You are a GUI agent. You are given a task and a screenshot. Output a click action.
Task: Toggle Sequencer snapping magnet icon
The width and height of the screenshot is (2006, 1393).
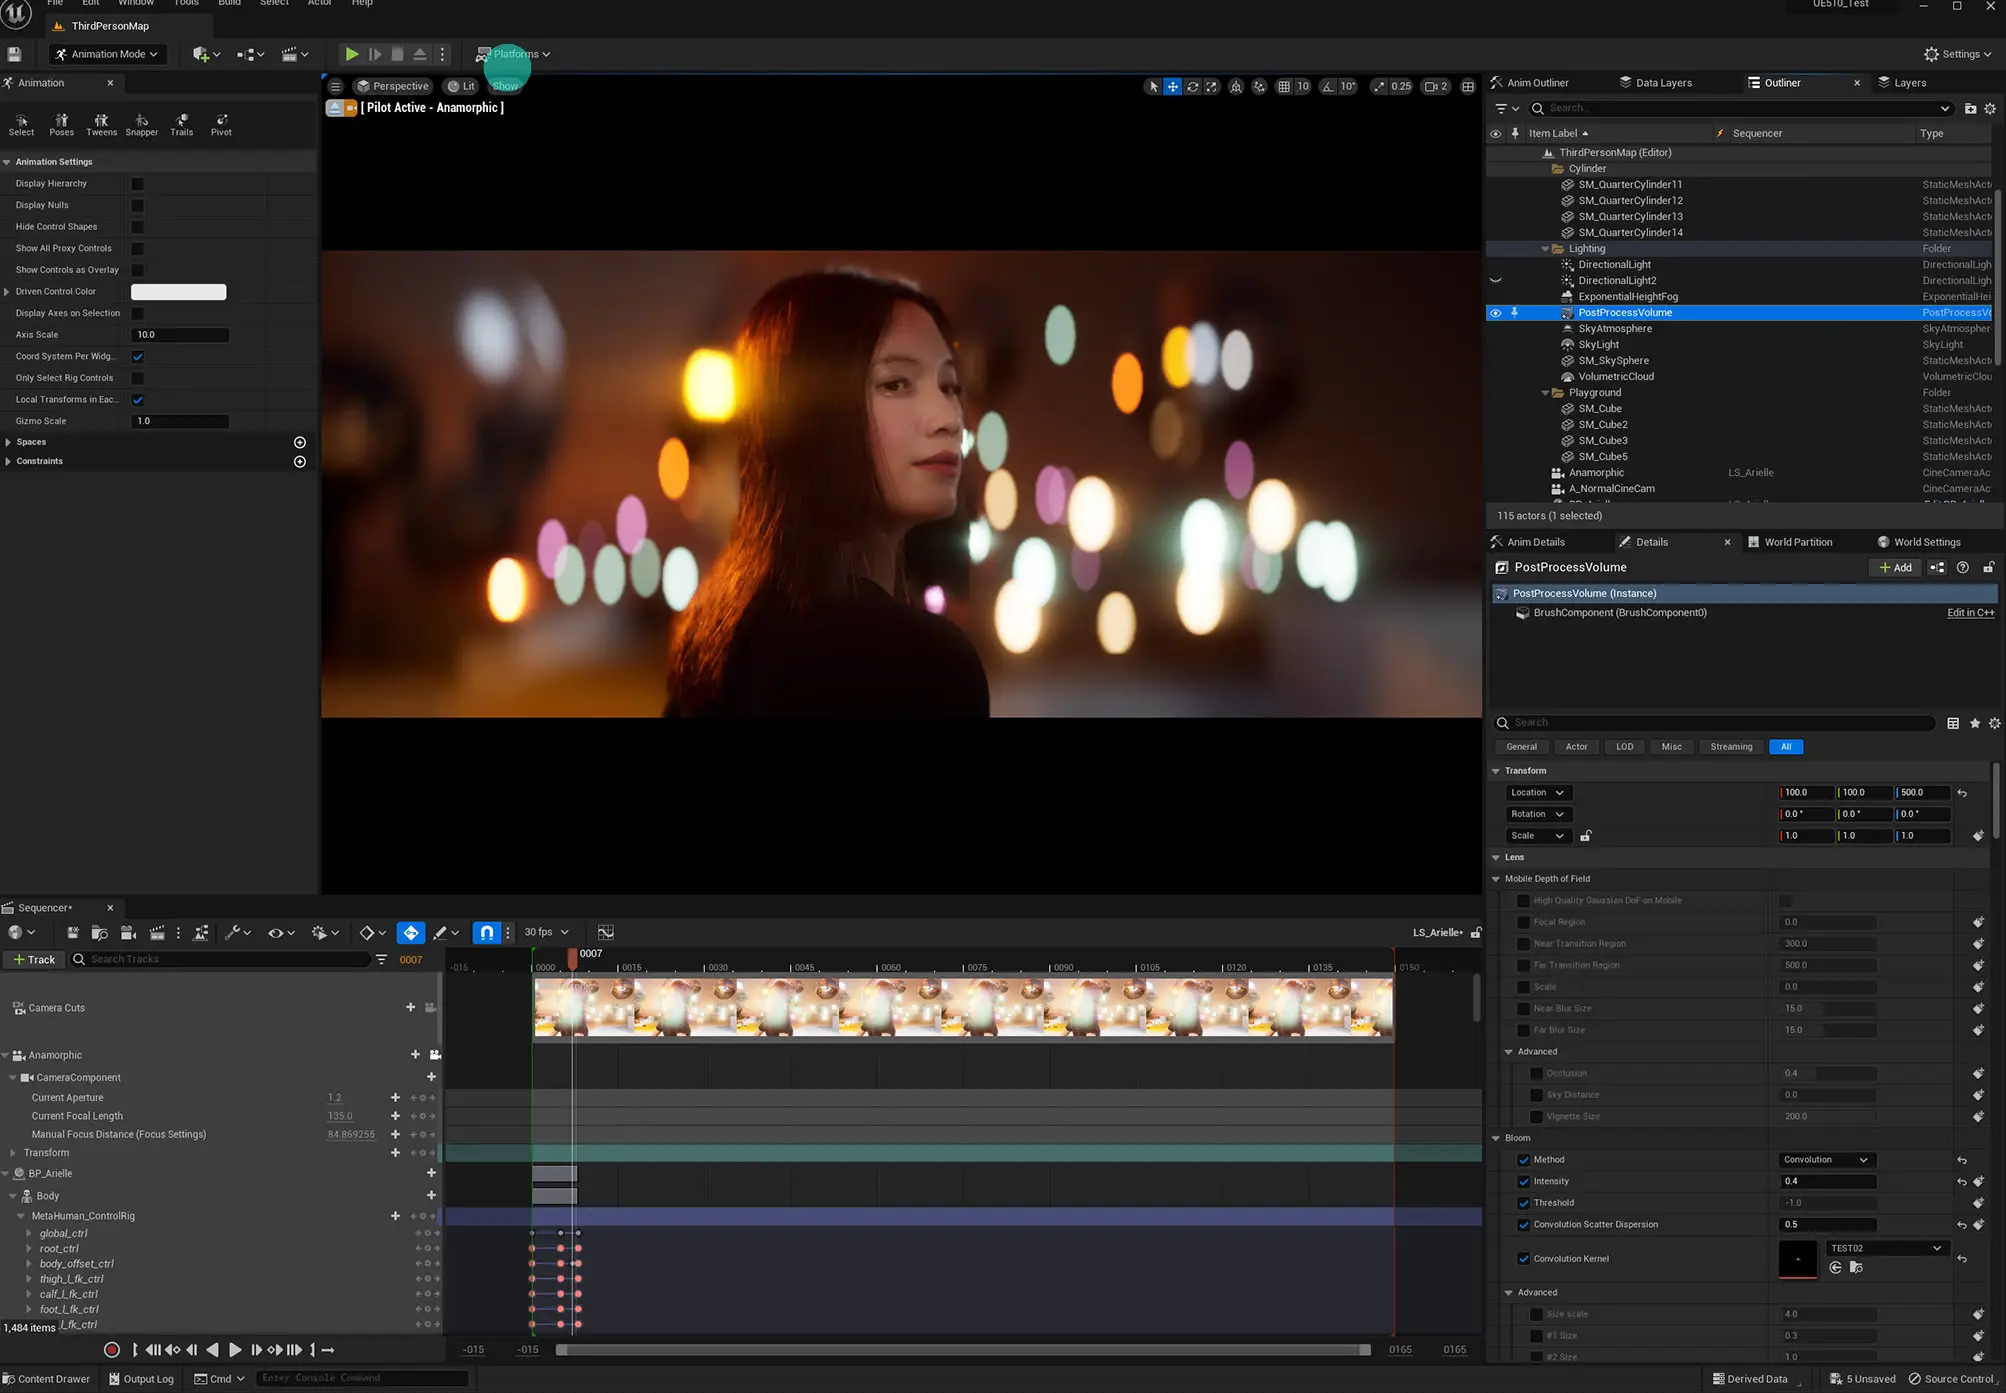[486, 932]
